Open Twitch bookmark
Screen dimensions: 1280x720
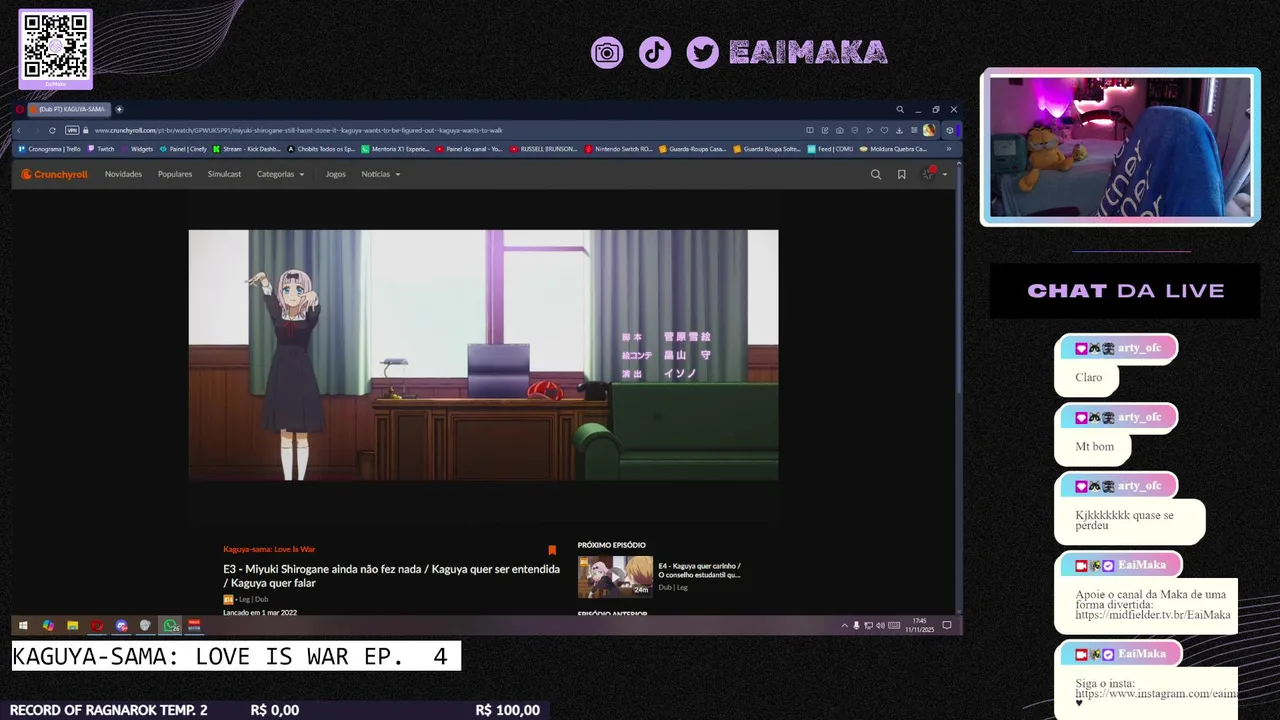tap(100, 149)
